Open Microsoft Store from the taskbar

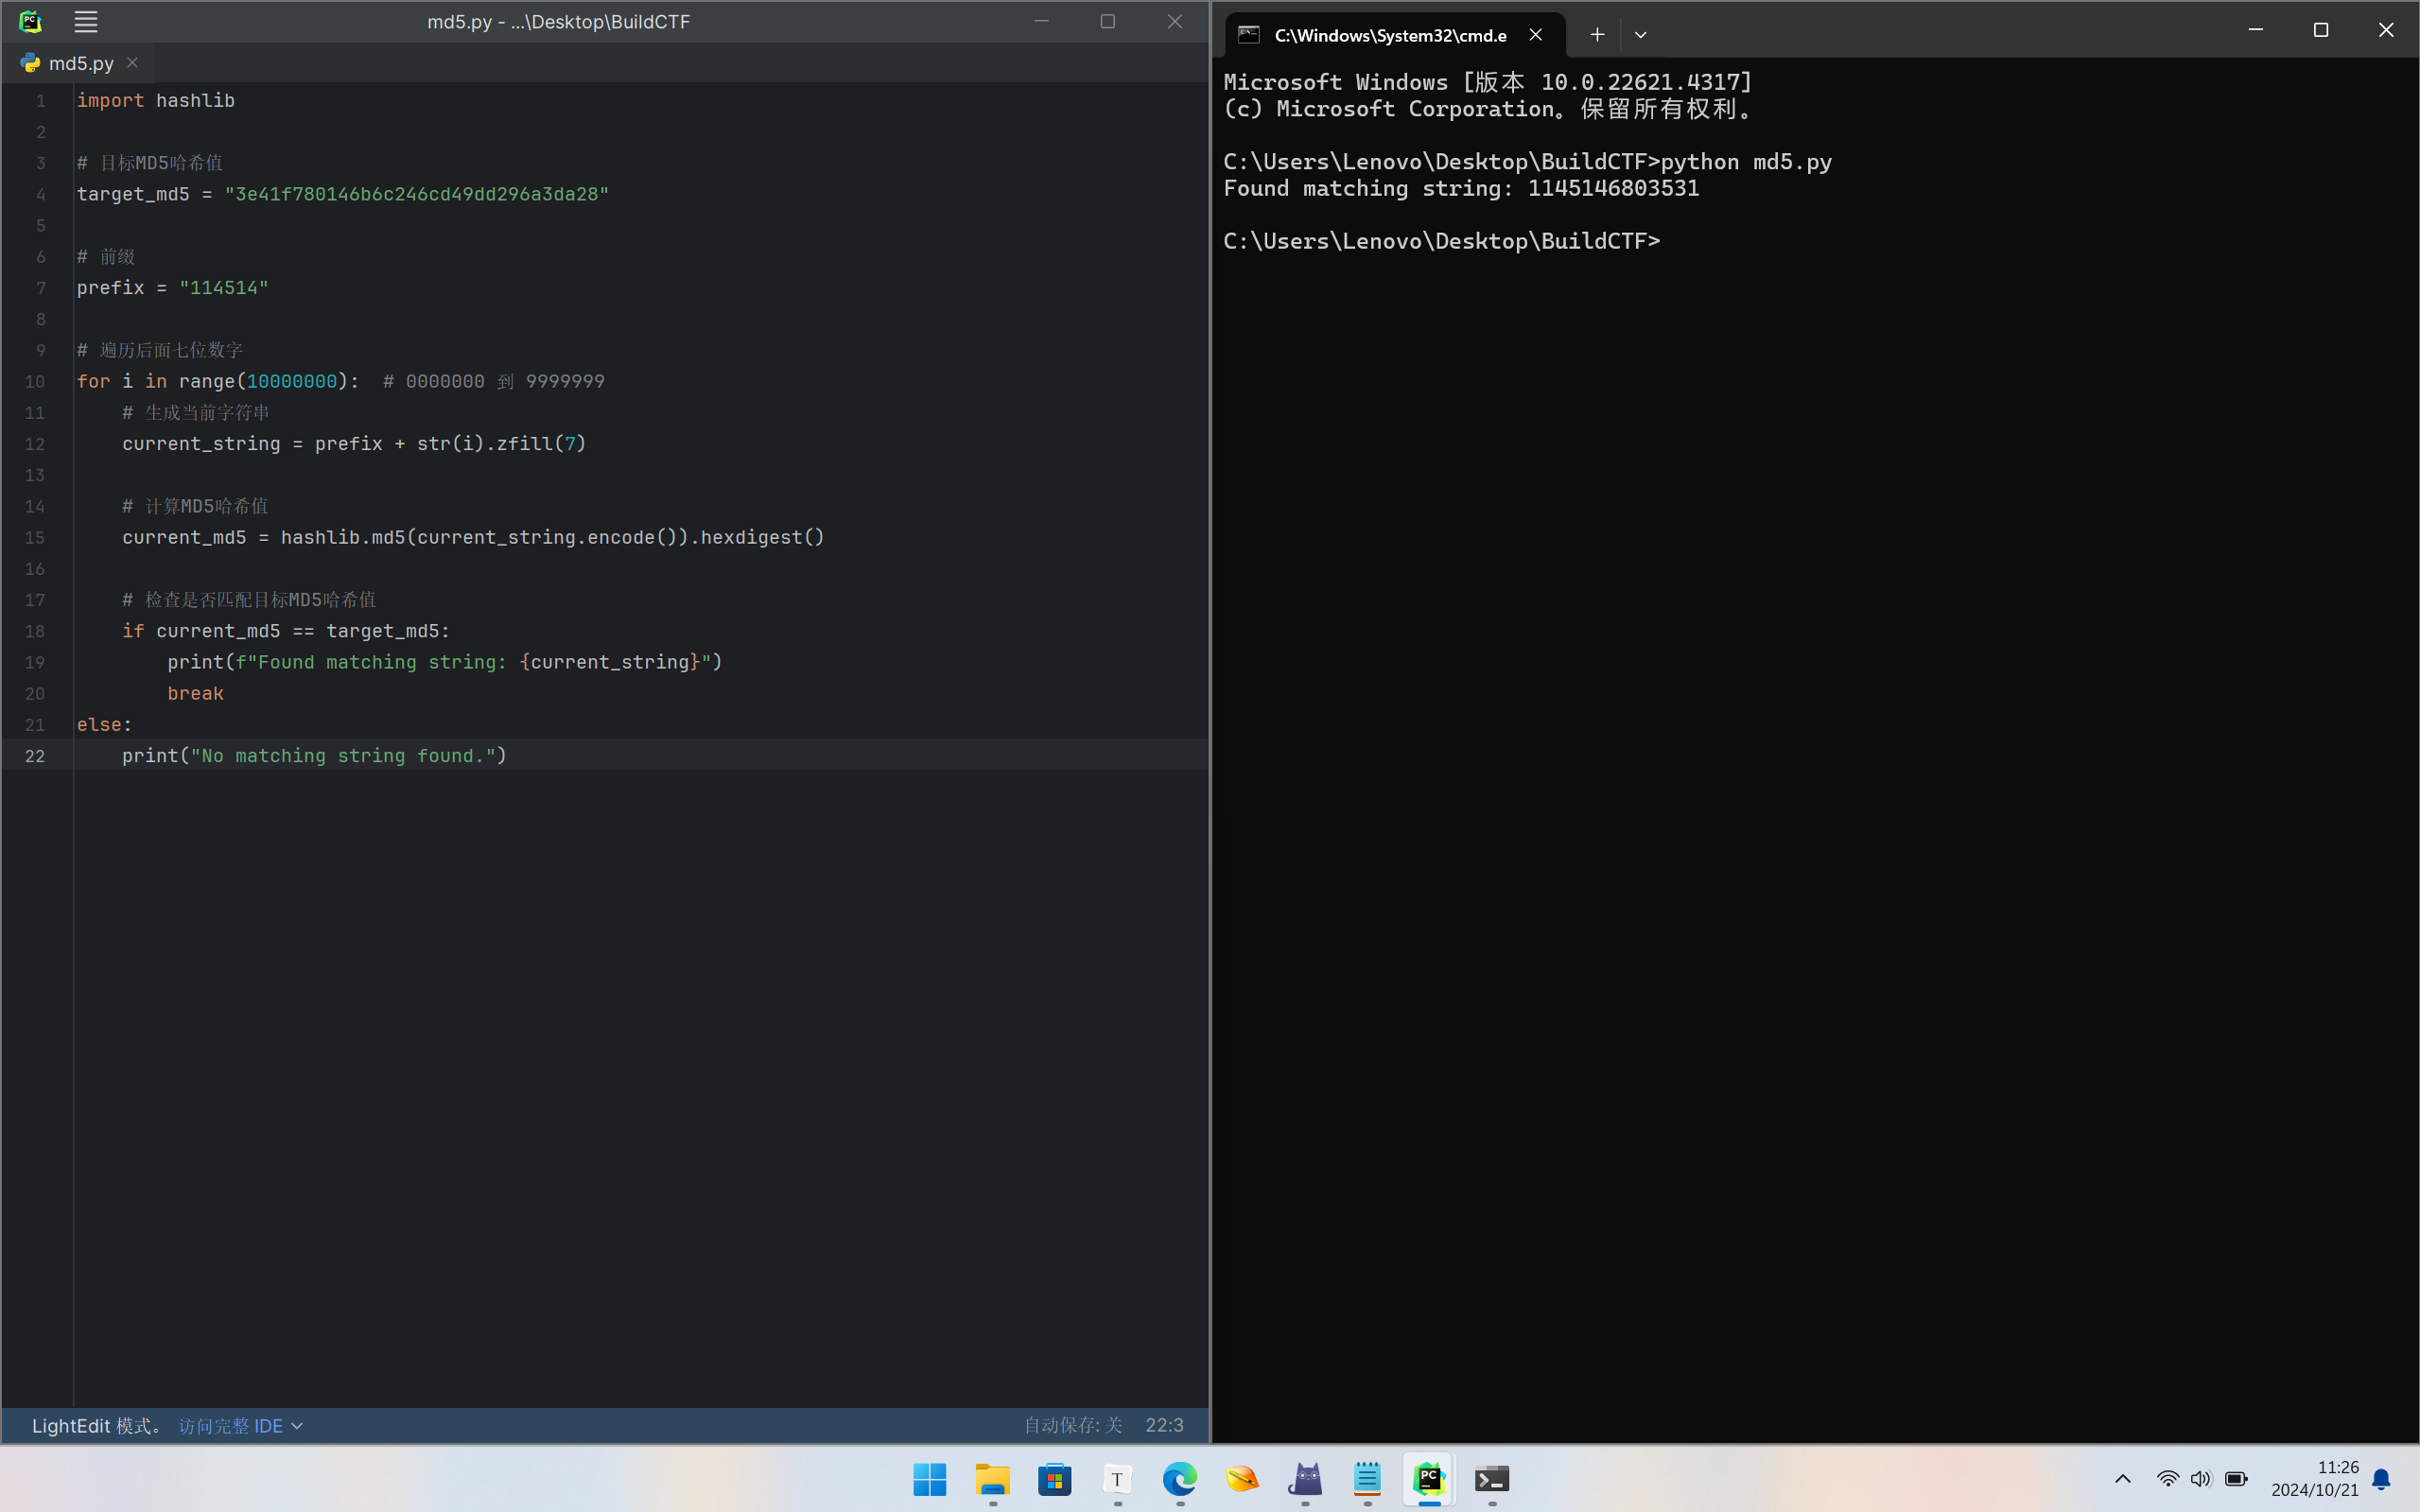click(x=1054, y=1479)
